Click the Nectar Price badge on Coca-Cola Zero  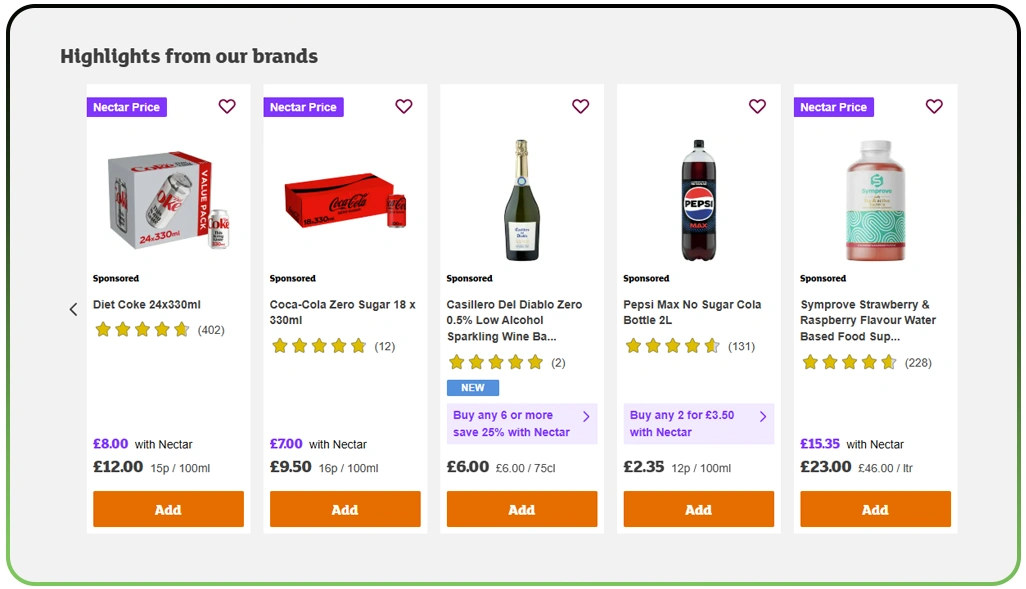303,106
